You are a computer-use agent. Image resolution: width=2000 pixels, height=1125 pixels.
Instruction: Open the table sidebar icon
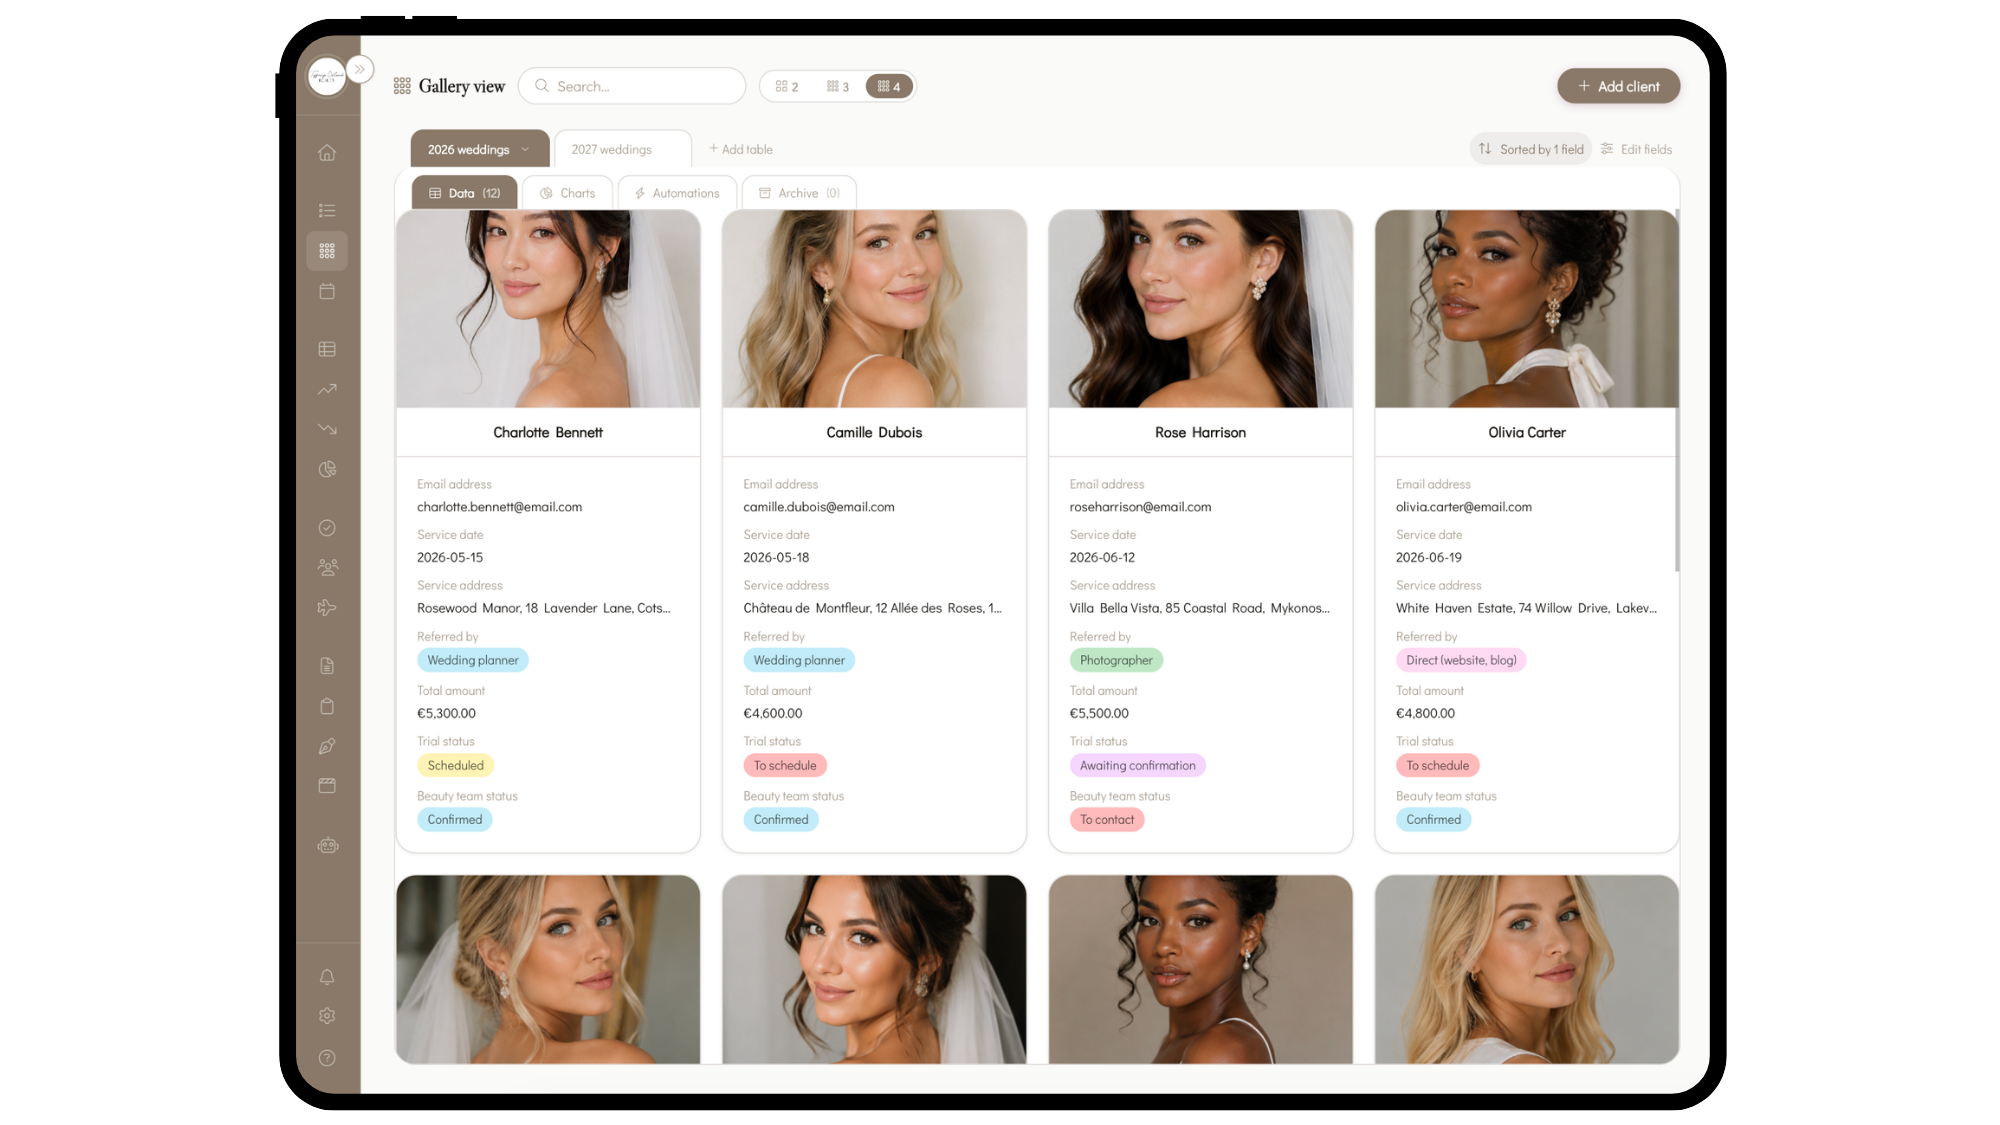click(327, 349)
